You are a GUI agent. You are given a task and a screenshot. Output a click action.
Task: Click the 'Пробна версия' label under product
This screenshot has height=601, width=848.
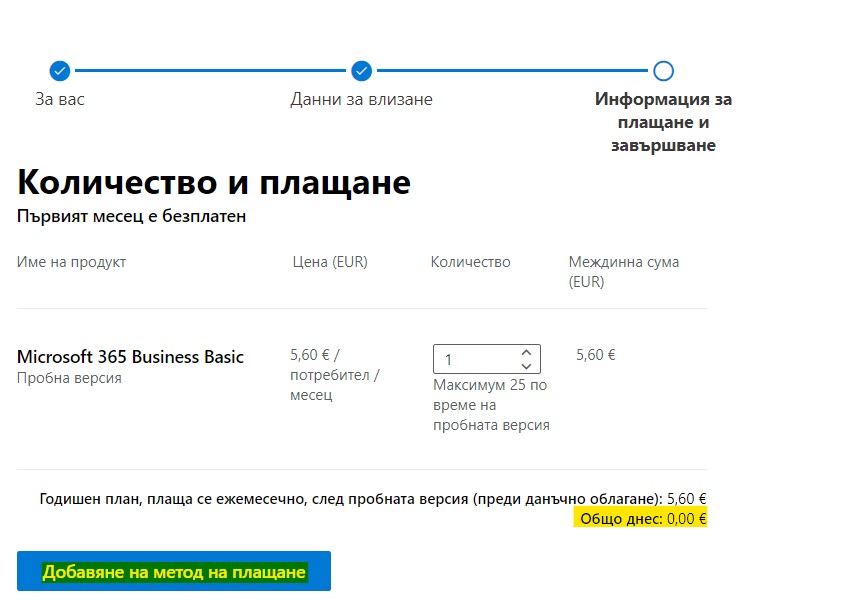(69, 378)
